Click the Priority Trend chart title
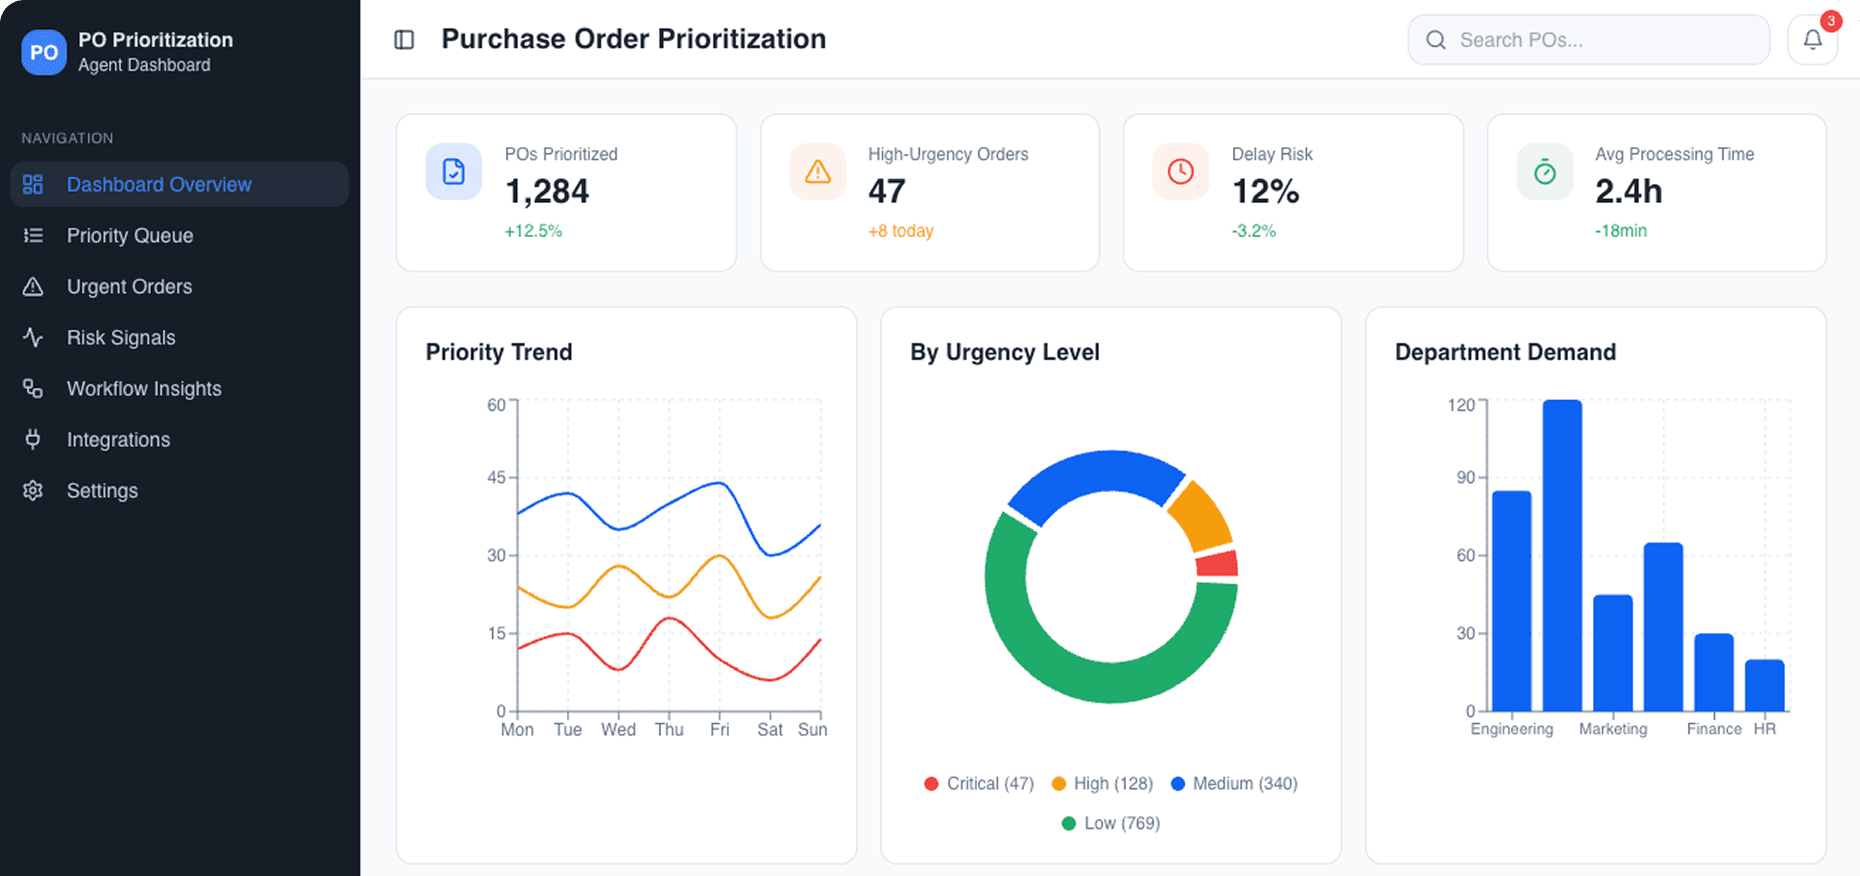 [x=499, y=352]
